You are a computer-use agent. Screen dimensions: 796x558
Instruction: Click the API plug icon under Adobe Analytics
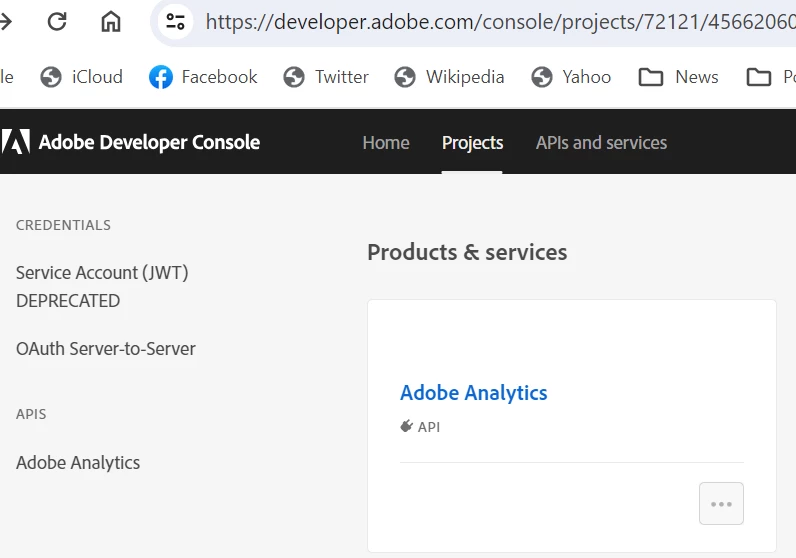coord(406,426)
